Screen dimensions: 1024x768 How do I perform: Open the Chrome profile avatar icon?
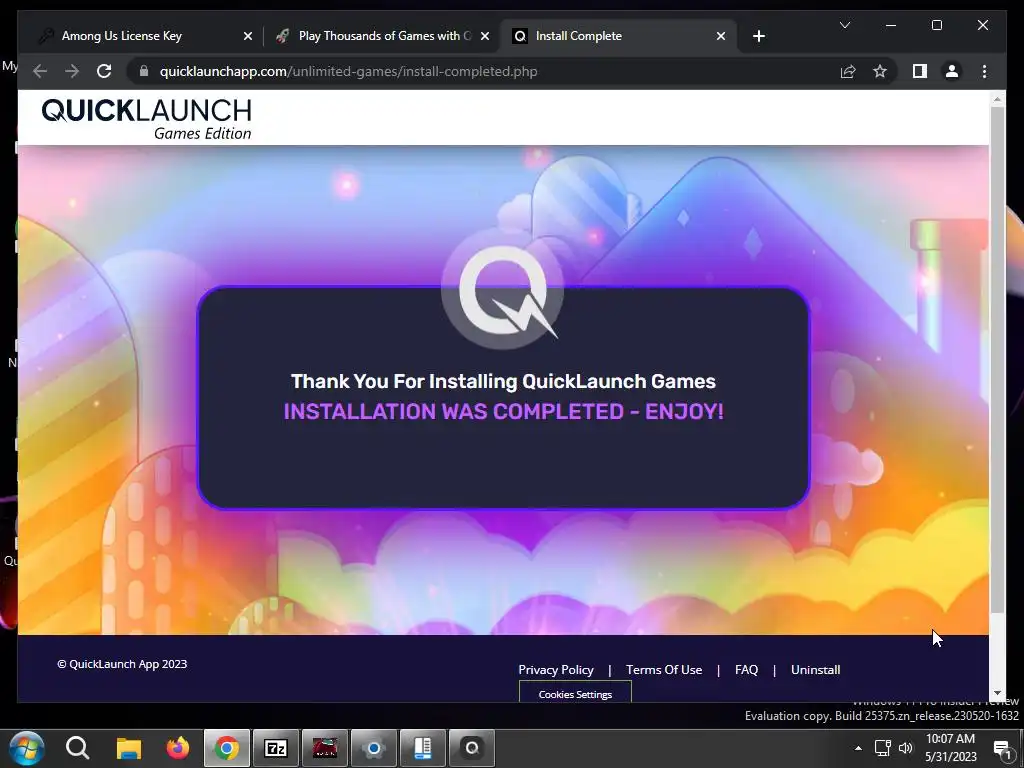[x=952, y=71]
